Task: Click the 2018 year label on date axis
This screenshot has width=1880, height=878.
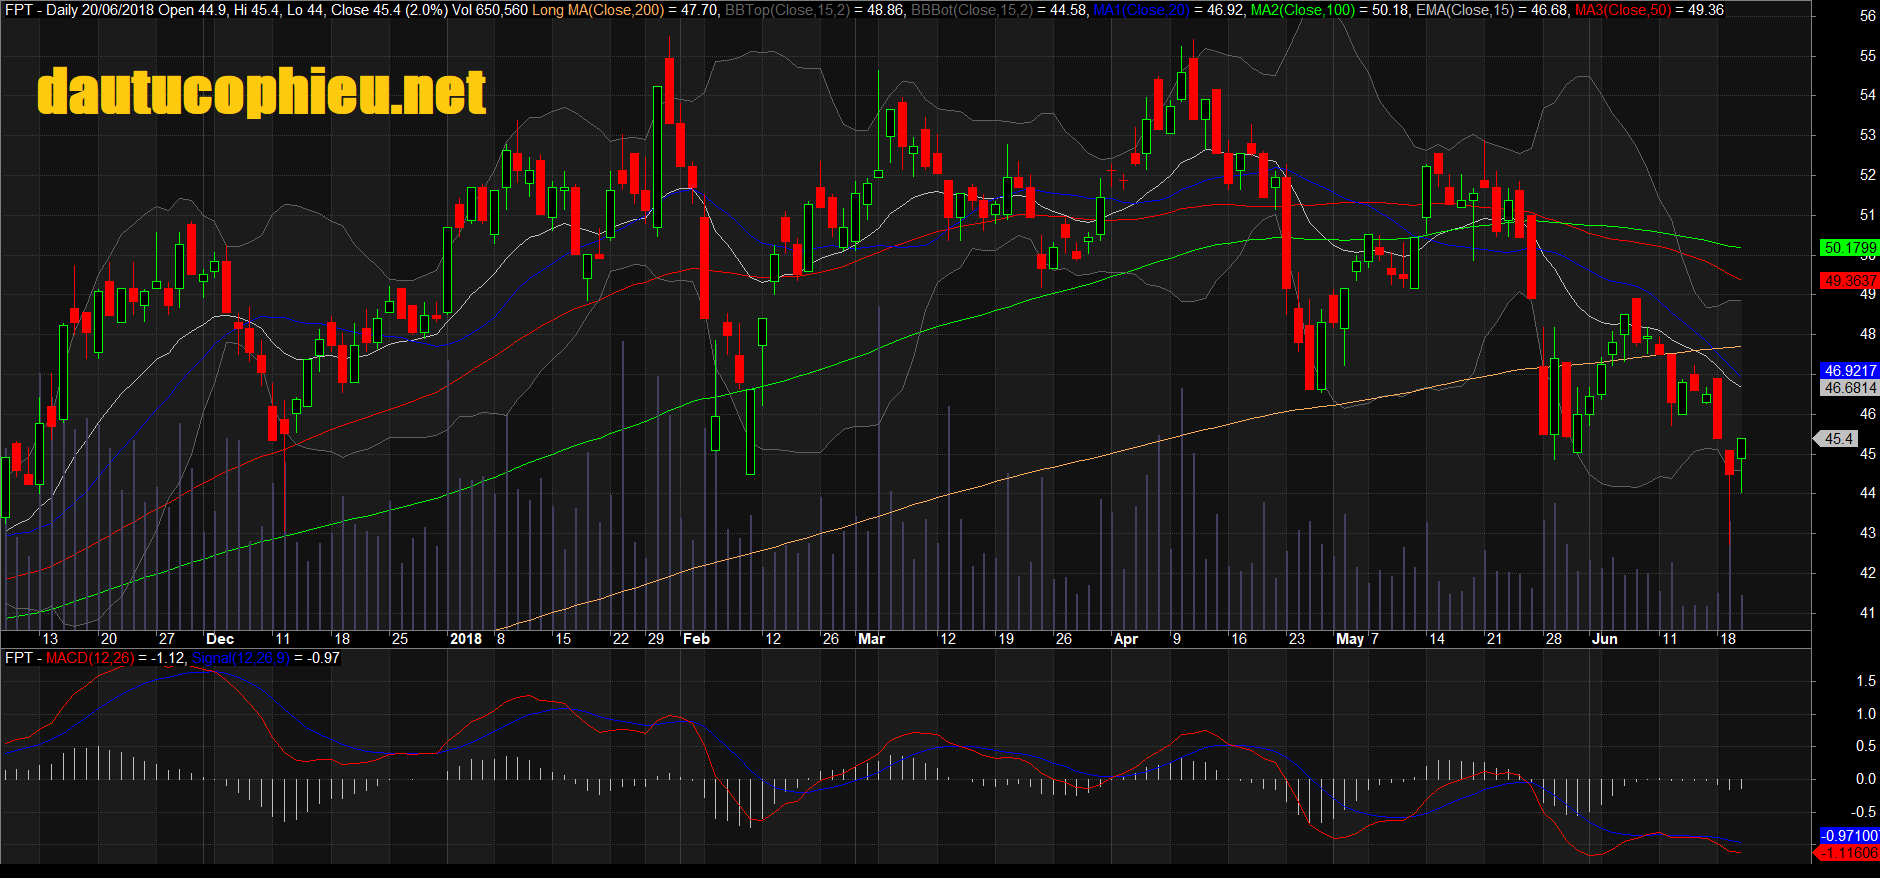Action: coord(466,639)
